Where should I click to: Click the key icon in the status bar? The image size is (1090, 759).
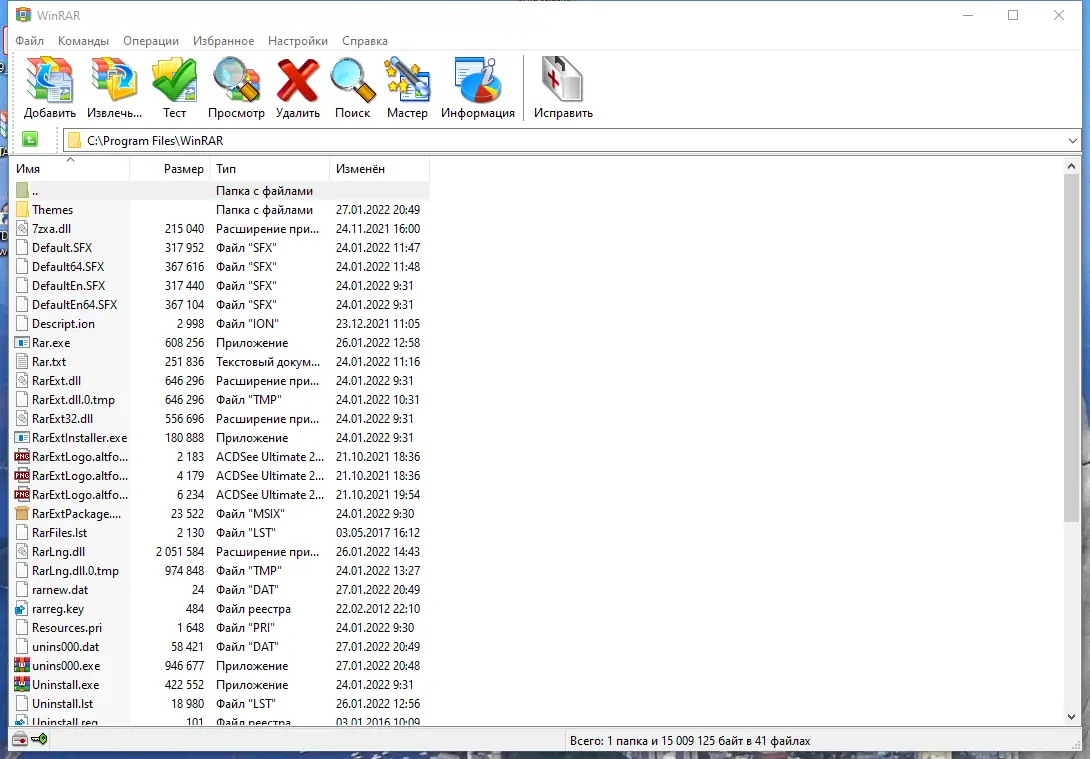tap(38, 738)
